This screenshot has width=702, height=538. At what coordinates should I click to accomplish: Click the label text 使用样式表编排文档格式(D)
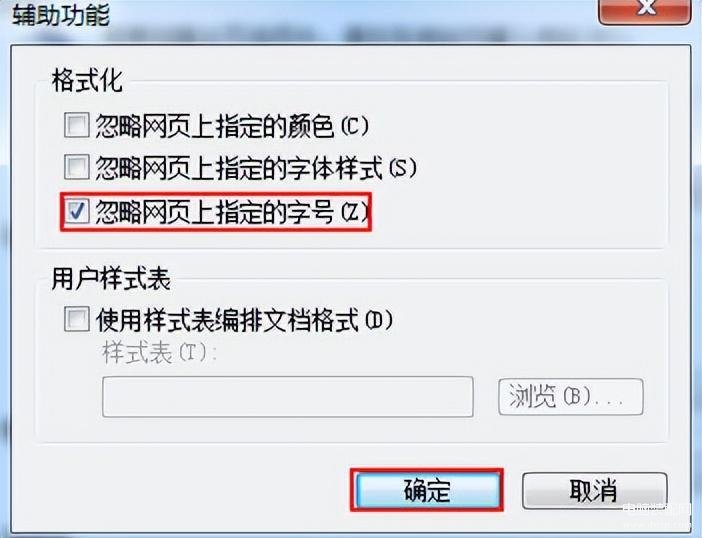[x=244, y=320]
